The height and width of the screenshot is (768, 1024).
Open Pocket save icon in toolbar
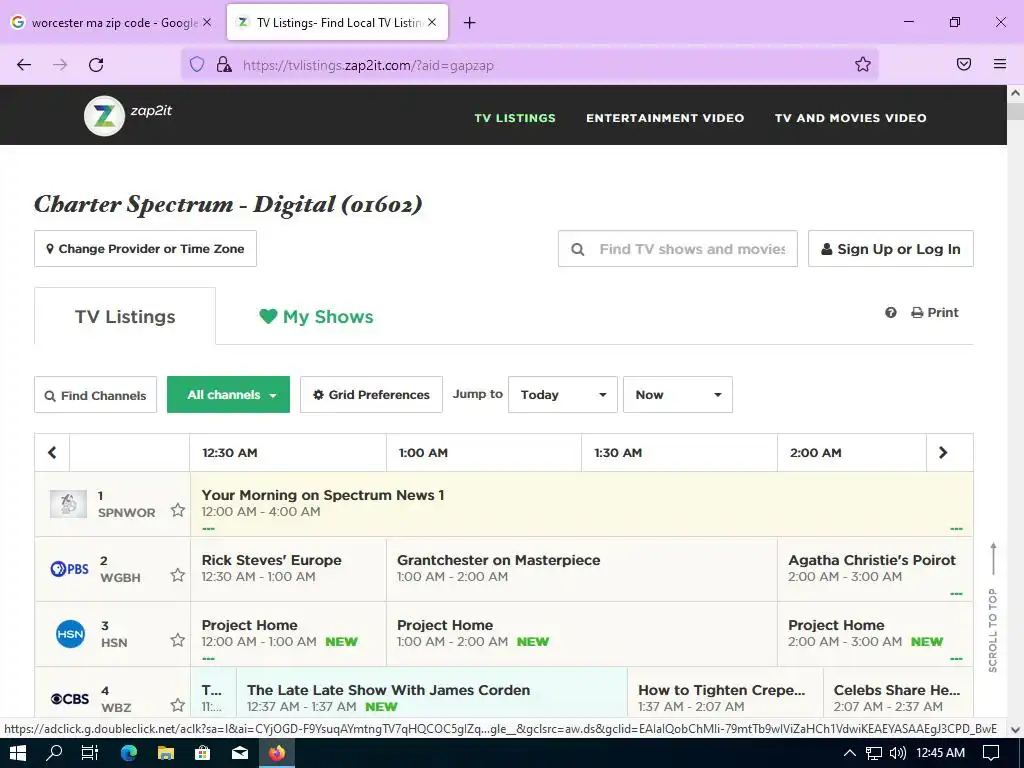(964, 64)
